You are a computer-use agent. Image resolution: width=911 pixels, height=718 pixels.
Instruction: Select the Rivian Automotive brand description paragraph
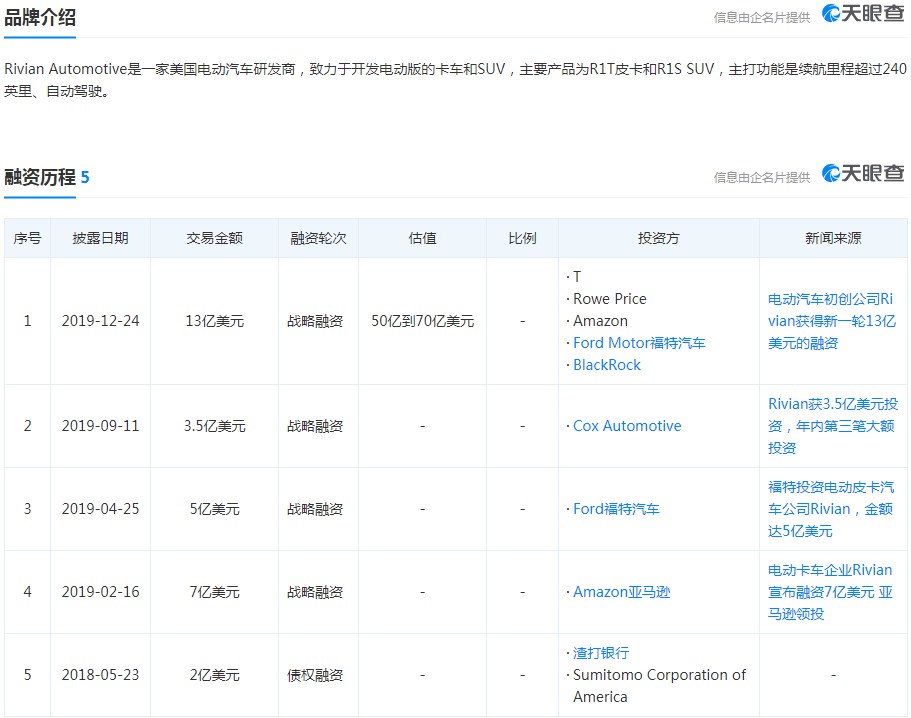pyautogui.click(x=455, y=80)
